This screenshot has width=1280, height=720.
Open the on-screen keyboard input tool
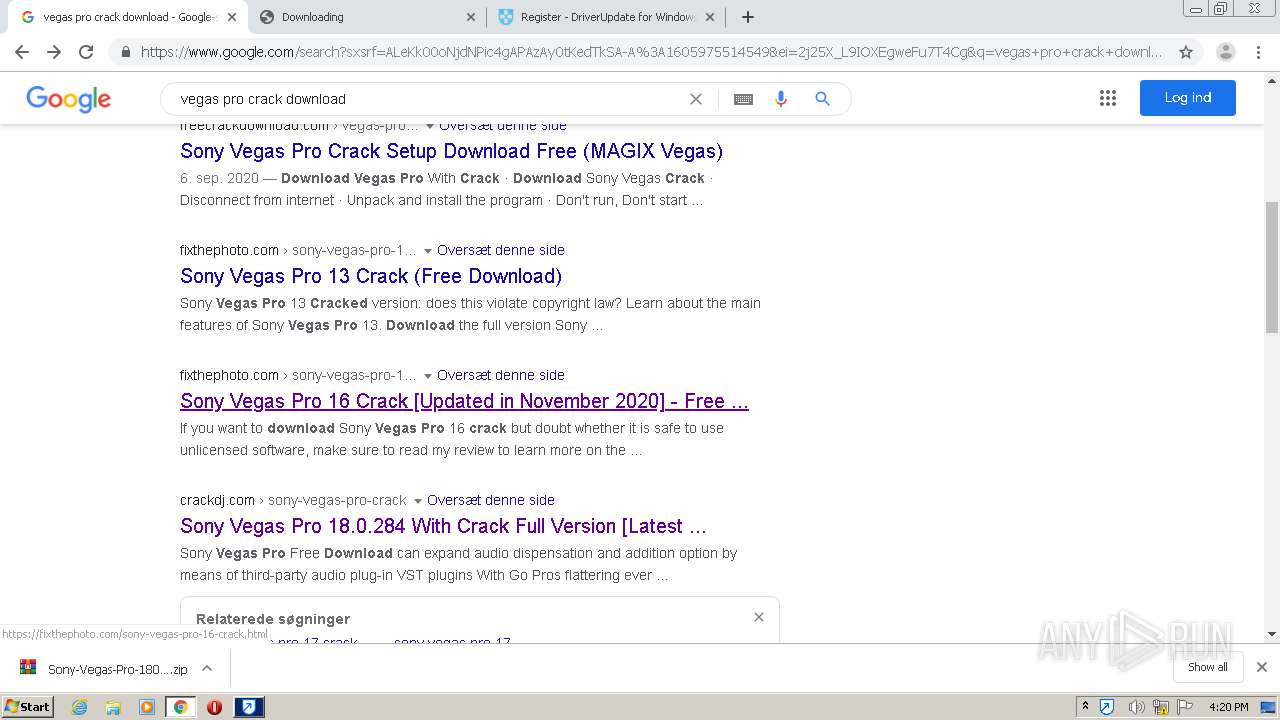[743, 99]
